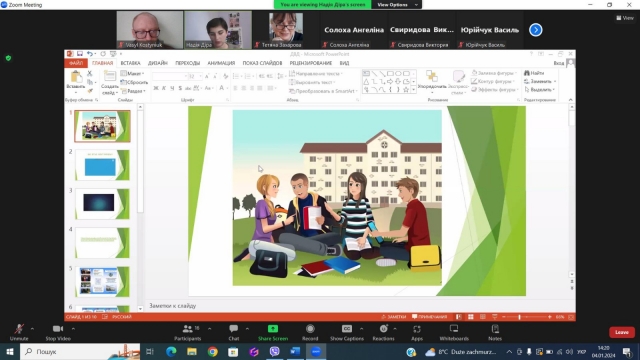Open Google Chrome from the taskbar

212,351
